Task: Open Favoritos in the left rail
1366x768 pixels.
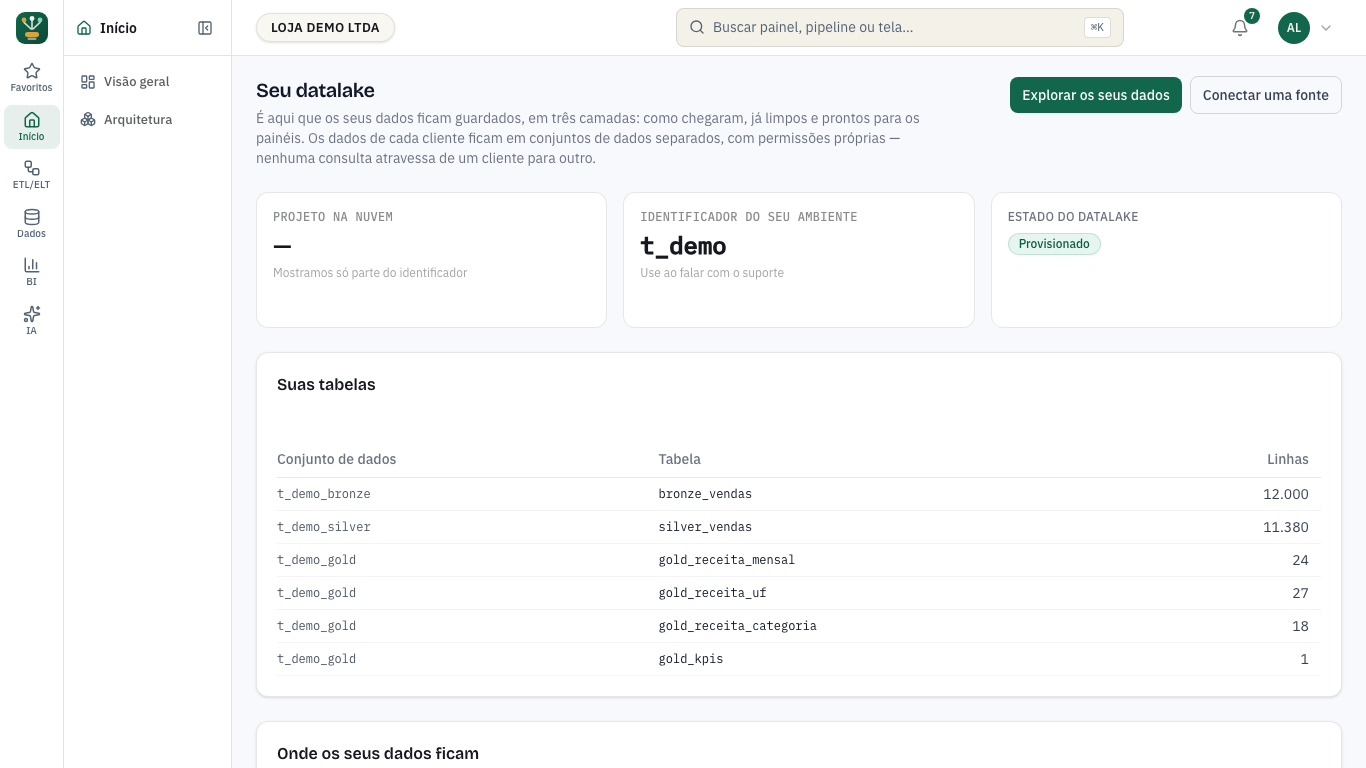Action: pos(32,77)
